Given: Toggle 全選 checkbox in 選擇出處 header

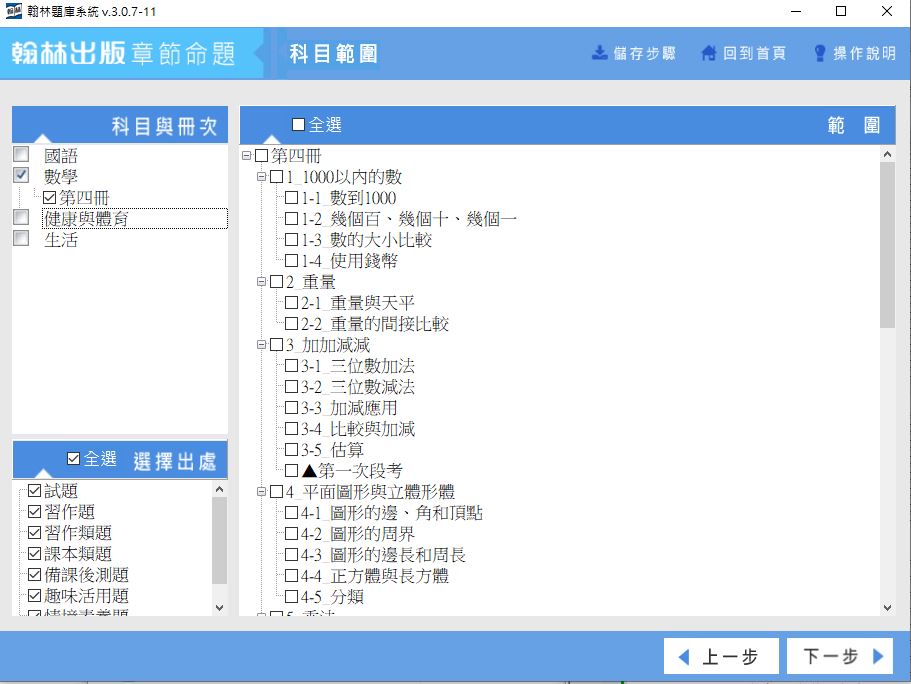Looking at the screenshot, I should 73,459.
